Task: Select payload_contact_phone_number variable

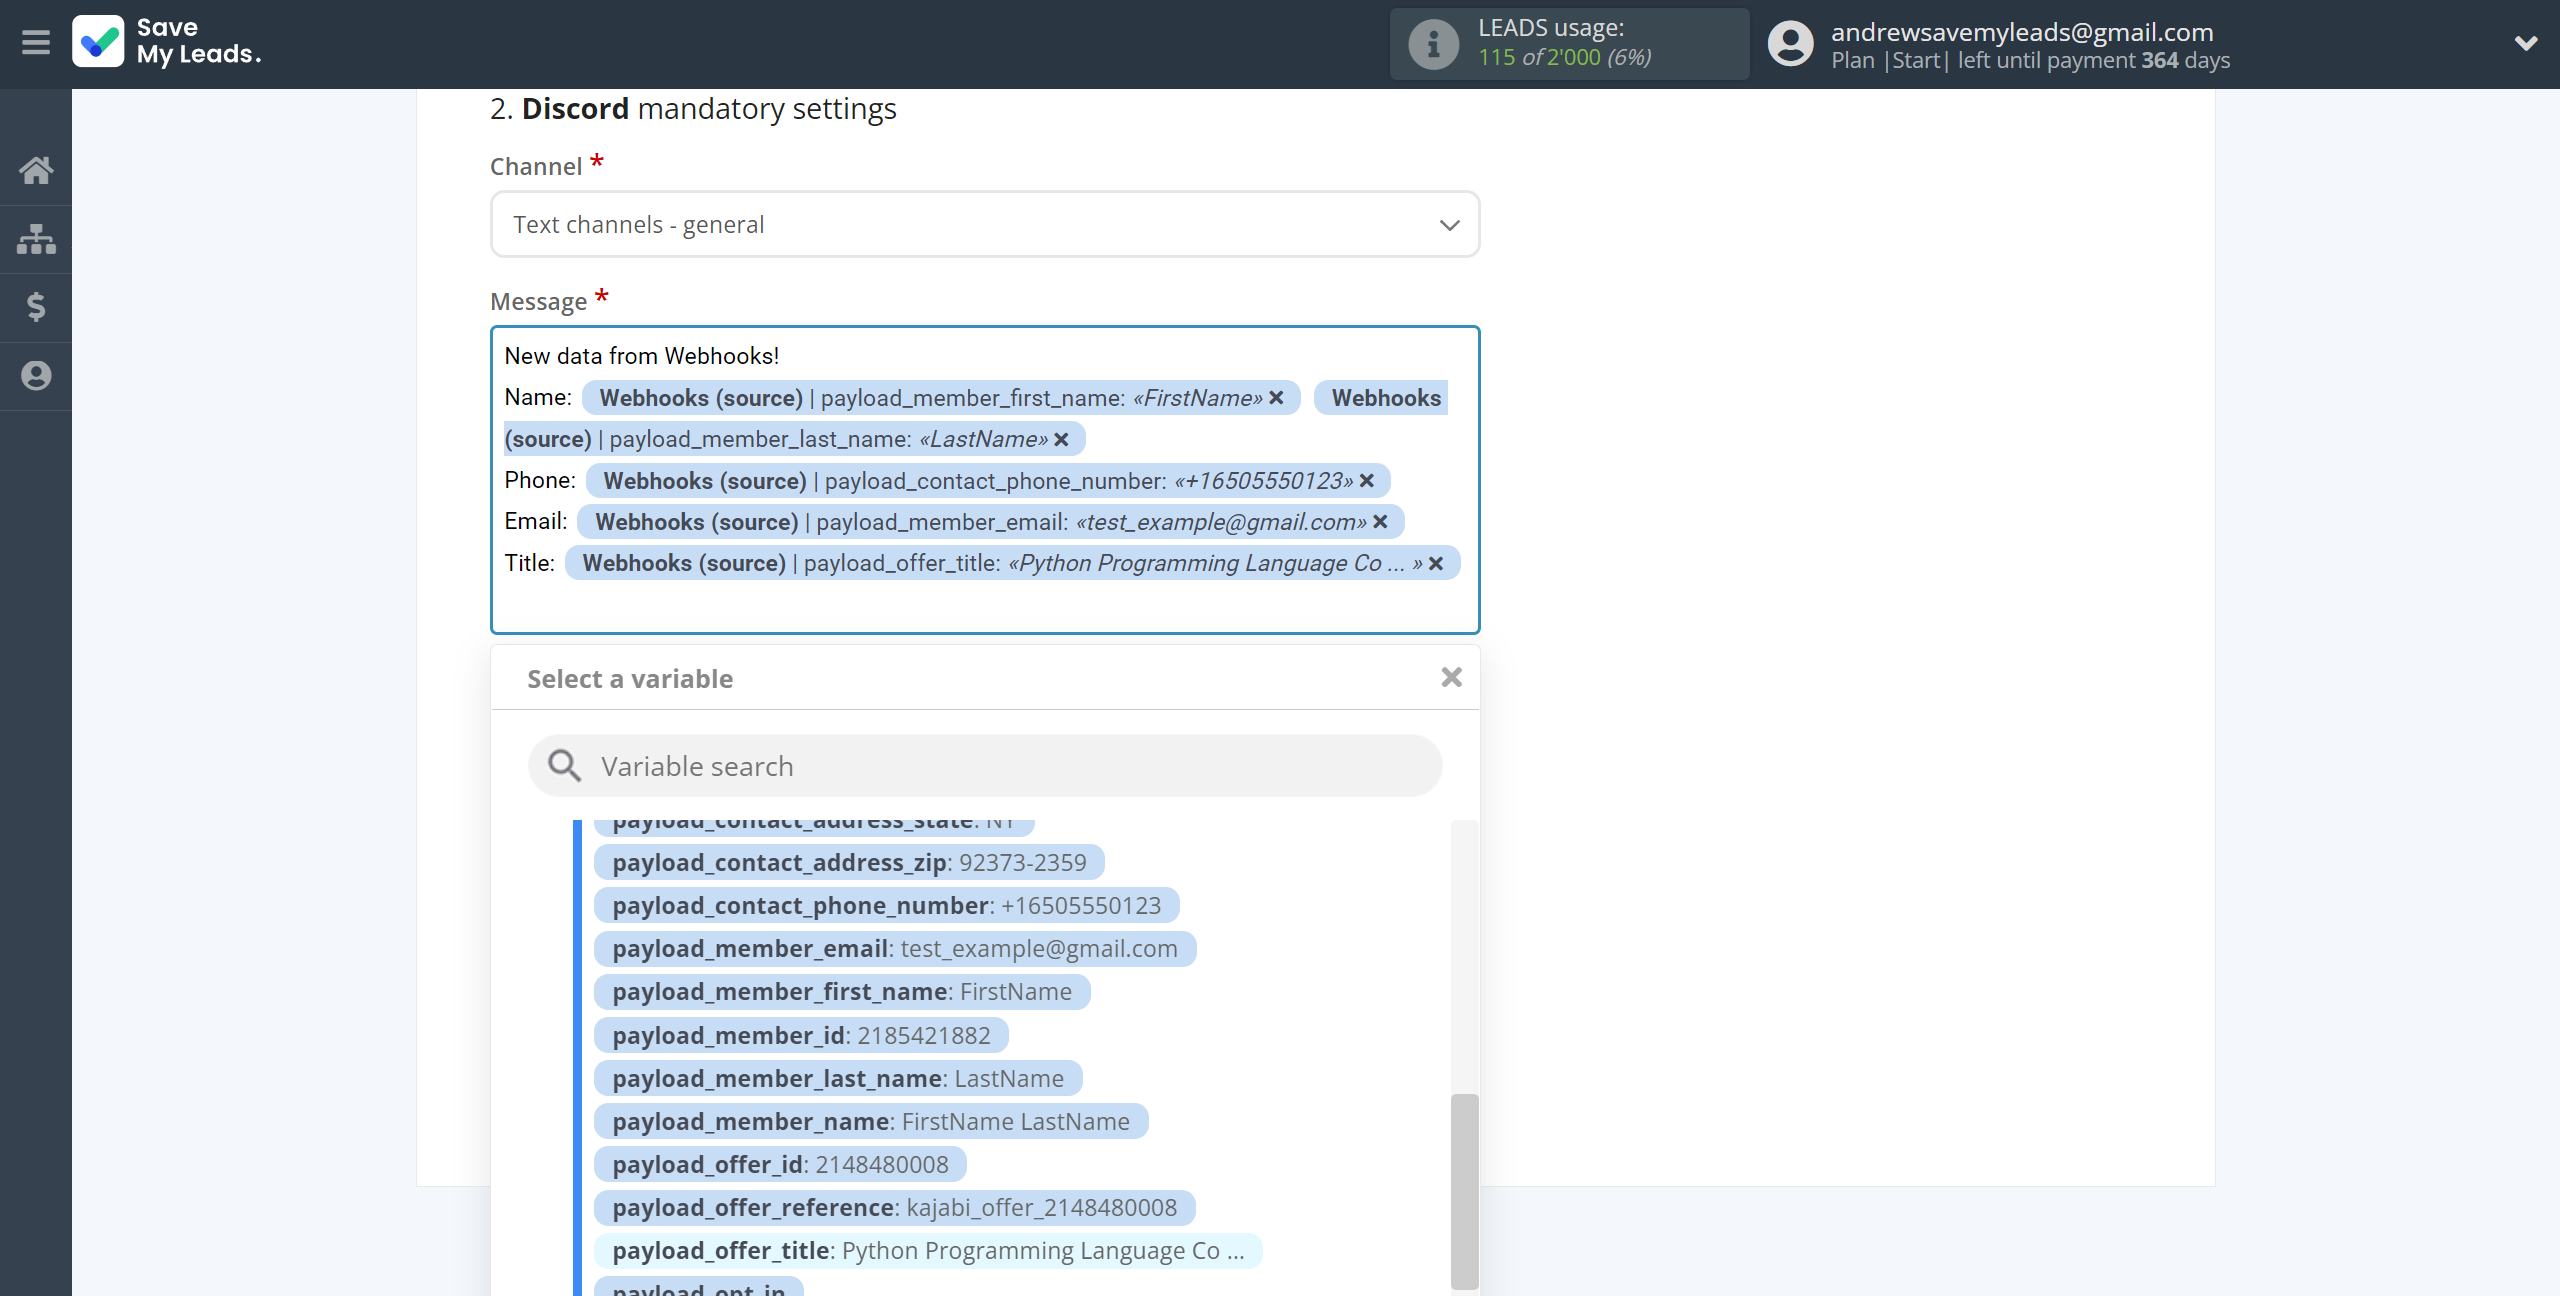Action: click(x=887, y=906)
